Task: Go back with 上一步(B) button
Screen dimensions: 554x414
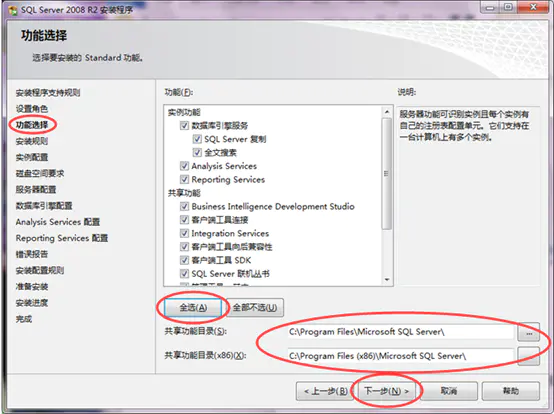Action: (325, 391)
